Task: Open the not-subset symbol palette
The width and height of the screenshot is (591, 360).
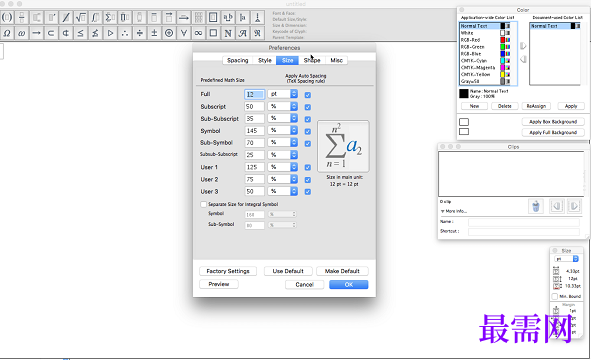Action: click(x=66, y=33)
